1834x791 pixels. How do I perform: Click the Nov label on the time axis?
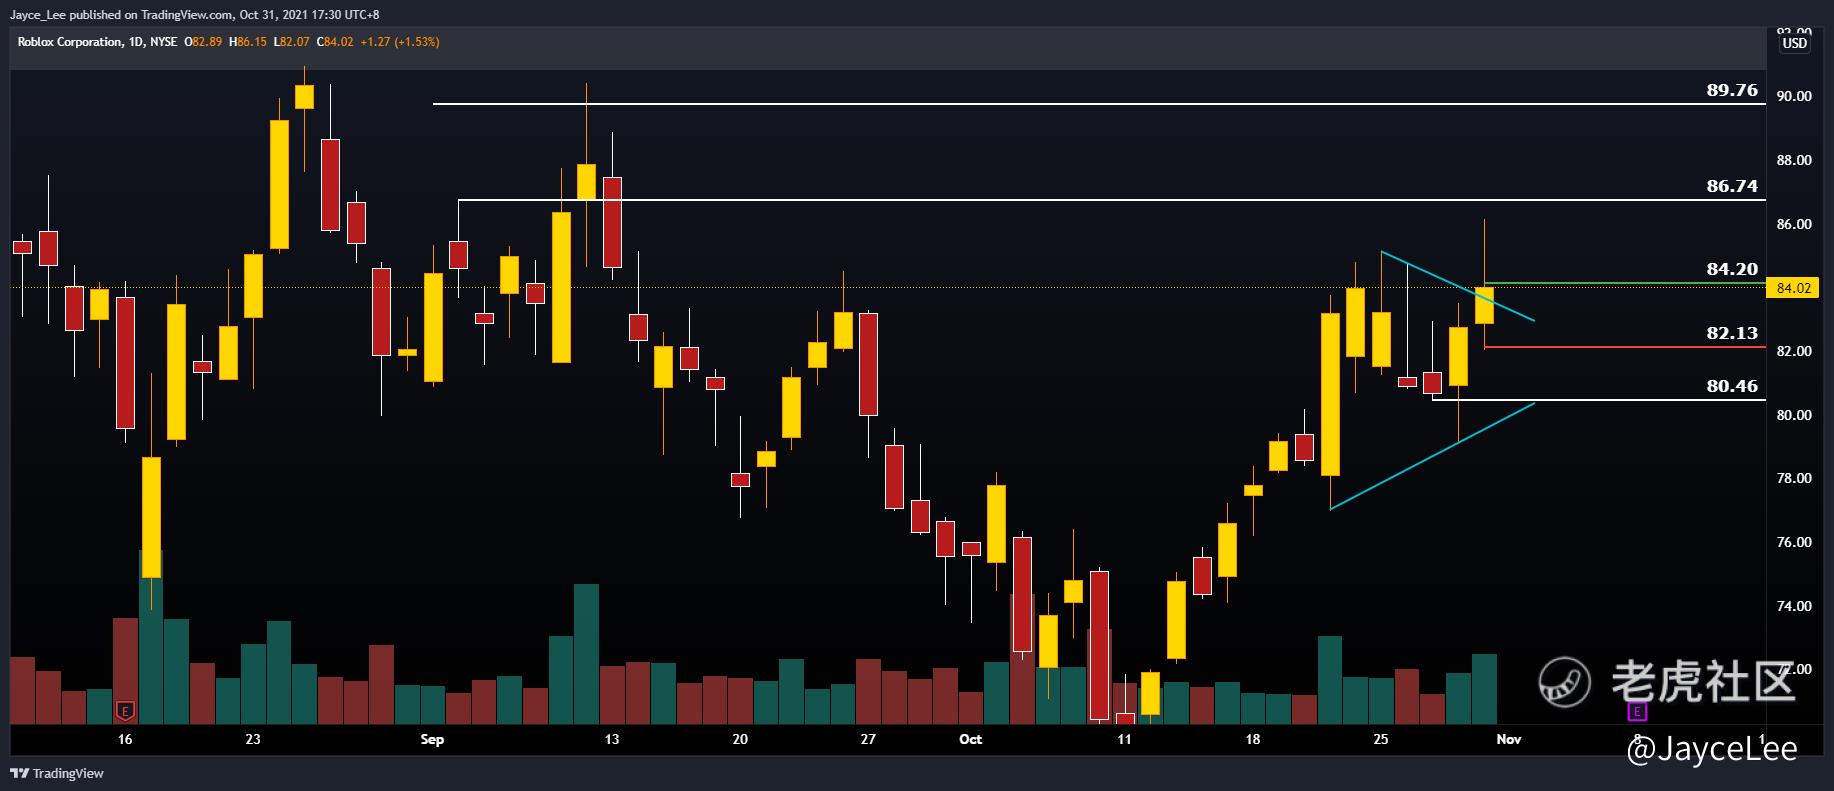pyautogui.click(x=1509, y=739)
